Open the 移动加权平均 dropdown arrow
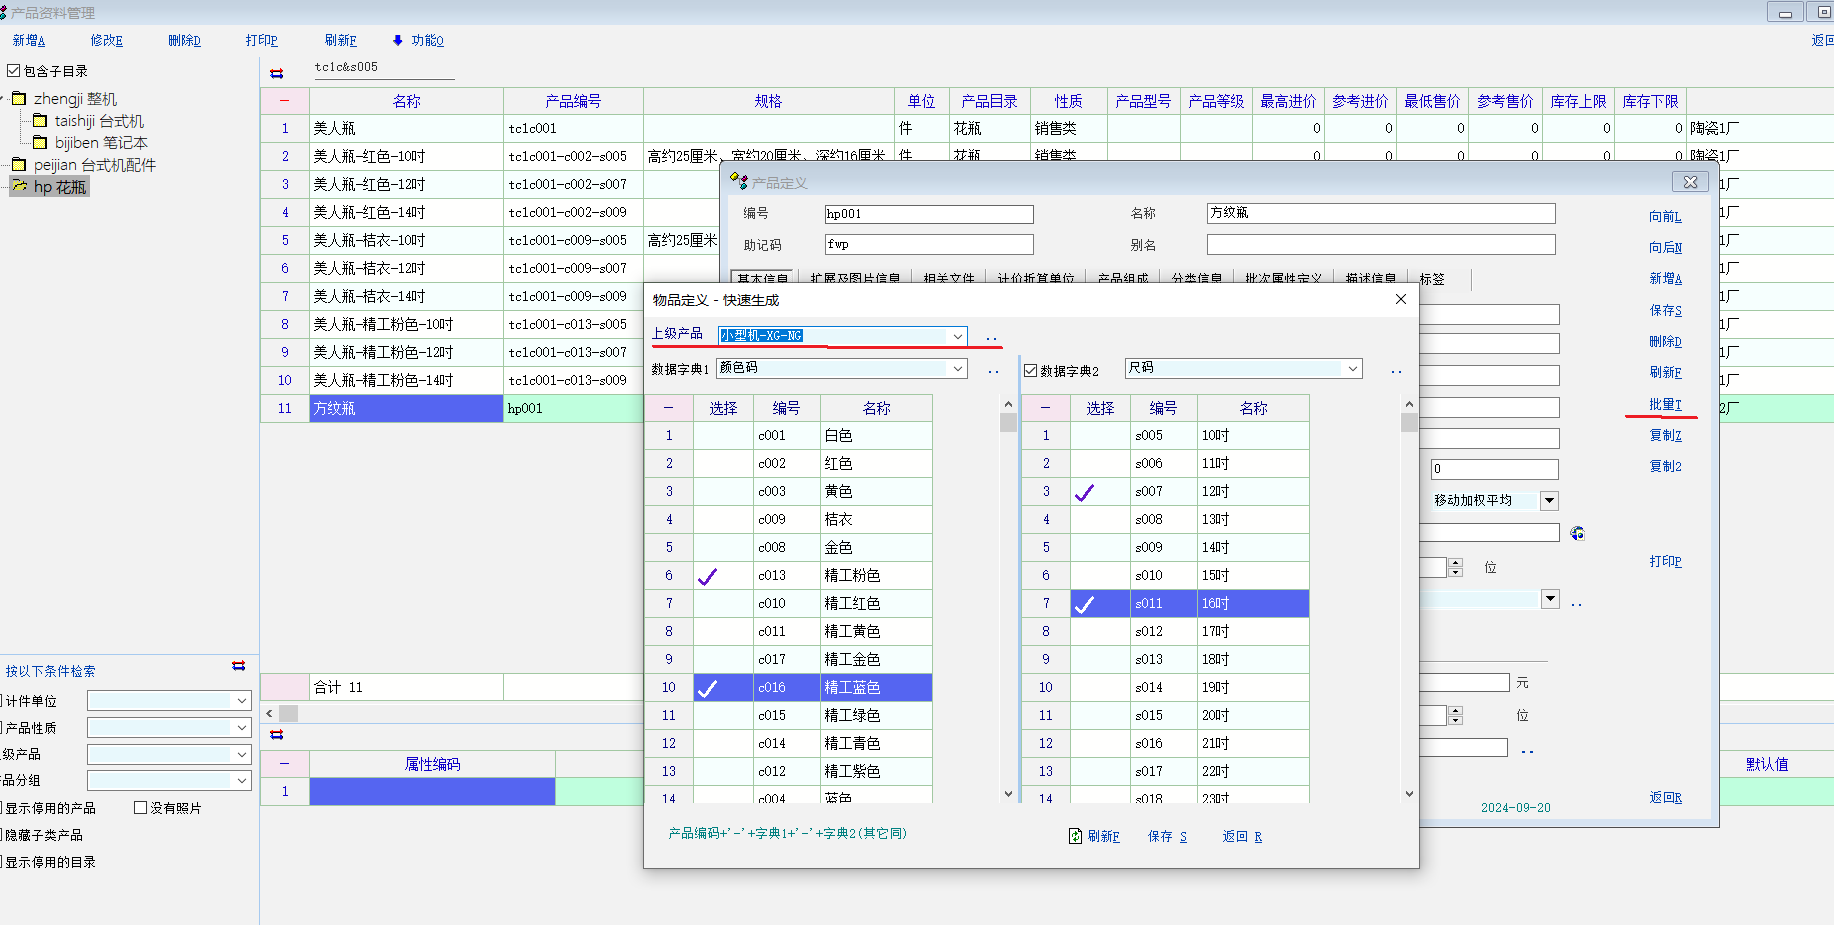The height and width of the screenshot is (925, 1834). click(1549, 501)
